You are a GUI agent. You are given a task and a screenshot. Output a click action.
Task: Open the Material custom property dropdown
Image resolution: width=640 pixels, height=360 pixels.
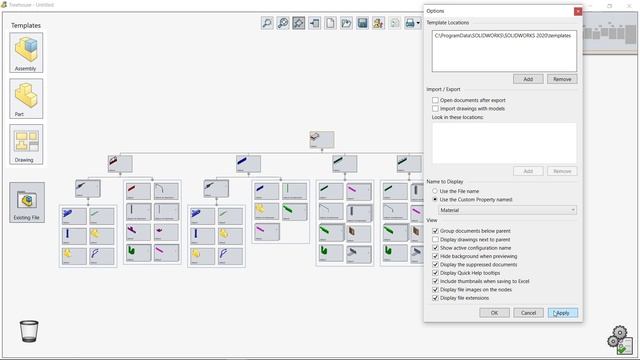507,210
